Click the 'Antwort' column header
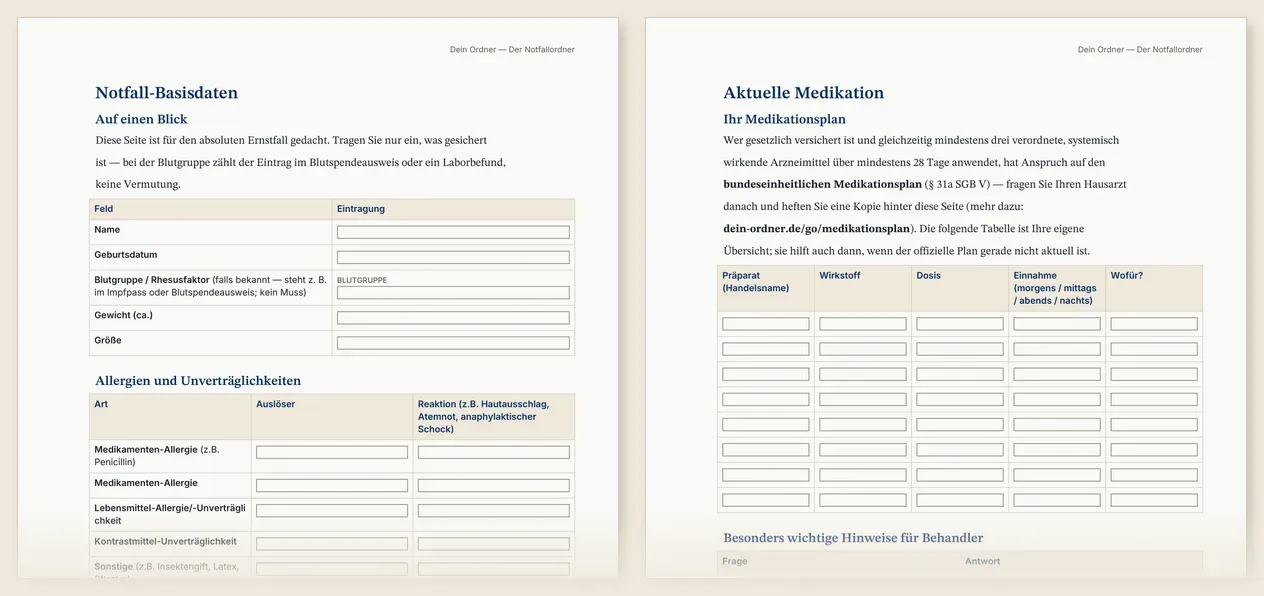Screen dimensions: 1264x596 tap(982, 561)
